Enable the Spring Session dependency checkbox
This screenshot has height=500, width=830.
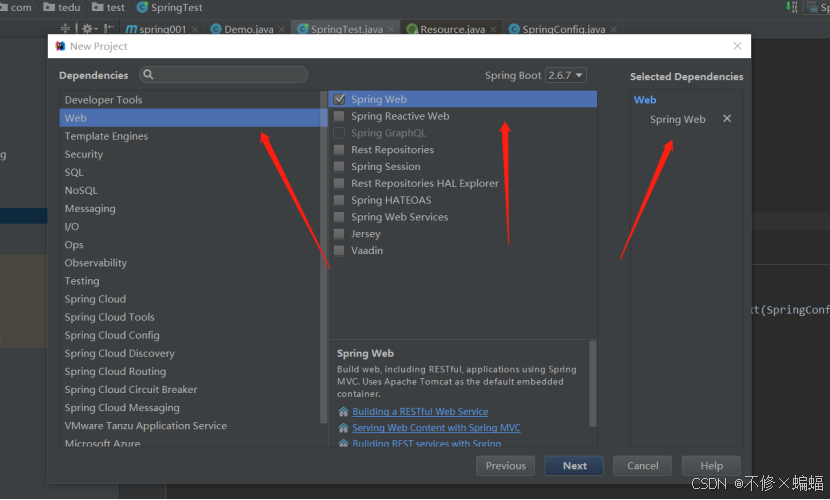(339, 167)
